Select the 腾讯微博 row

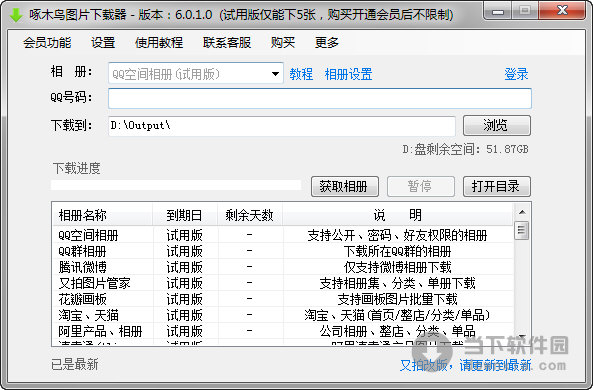(x=283, y=267)
